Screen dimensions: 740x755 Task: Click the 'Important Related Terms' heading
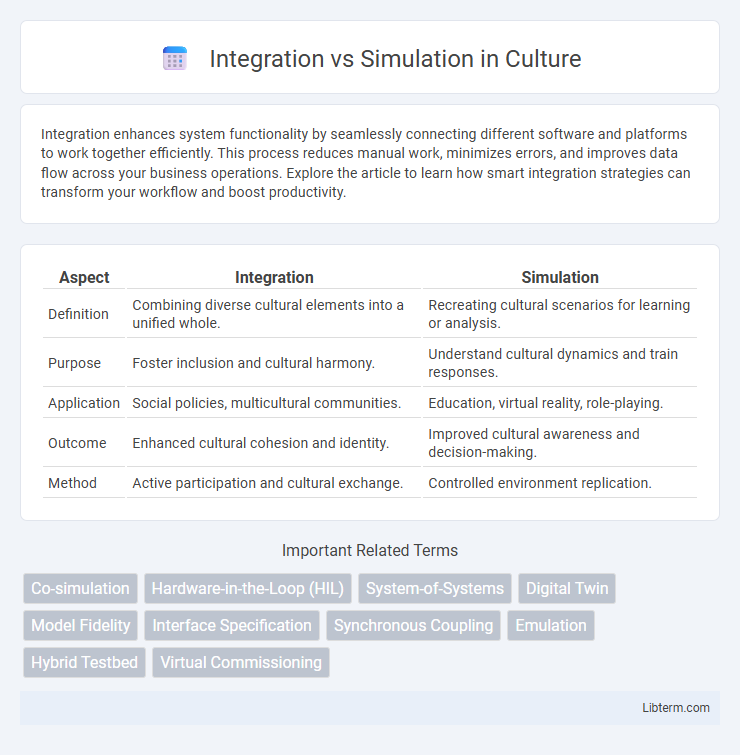tap(370, 550)
